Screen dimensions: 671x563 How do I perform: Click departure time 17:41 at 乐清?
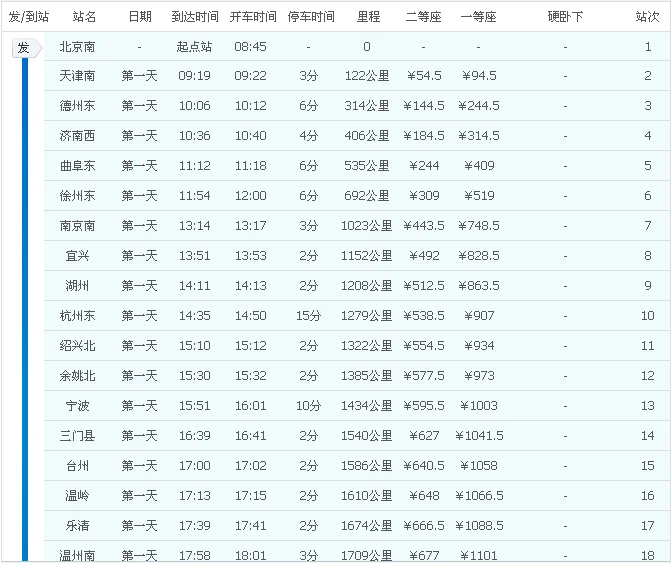point(250,526)
